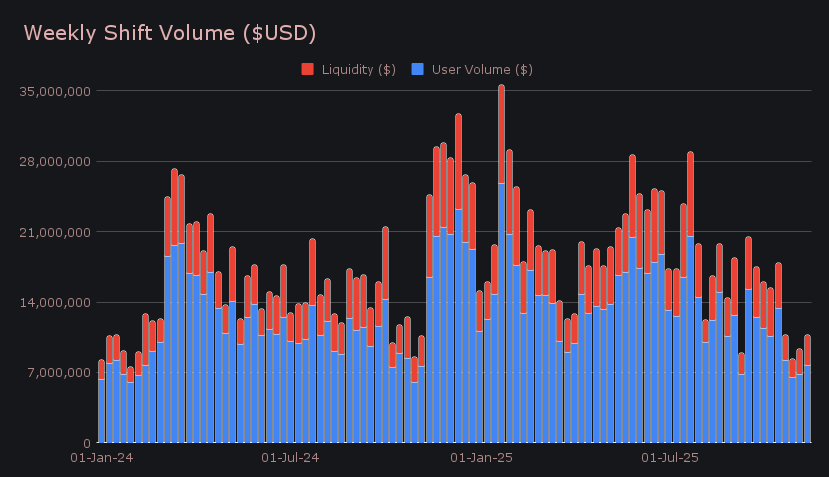Click the 01-Jan-24 x-axis label
Screen dimensions: 829x477
click(x=102, y=458)
